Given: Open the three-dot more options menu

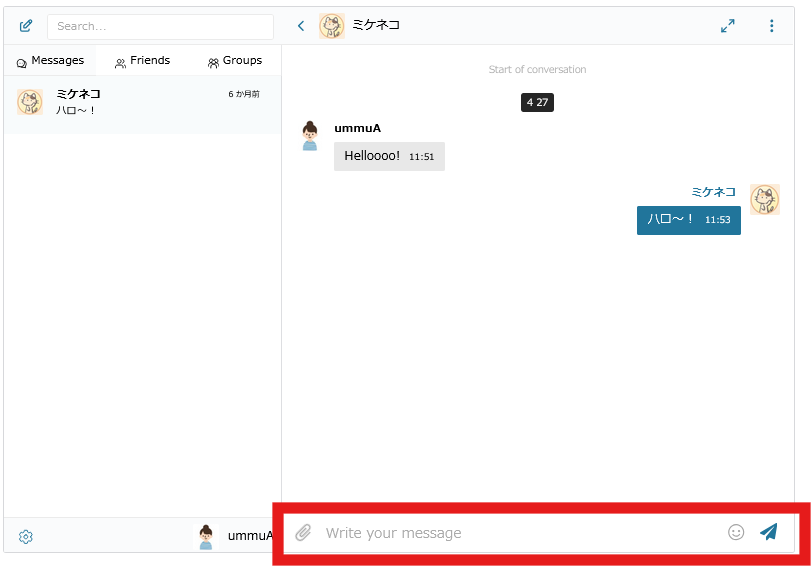Looking at the screenshot, I should coord(771,26).
